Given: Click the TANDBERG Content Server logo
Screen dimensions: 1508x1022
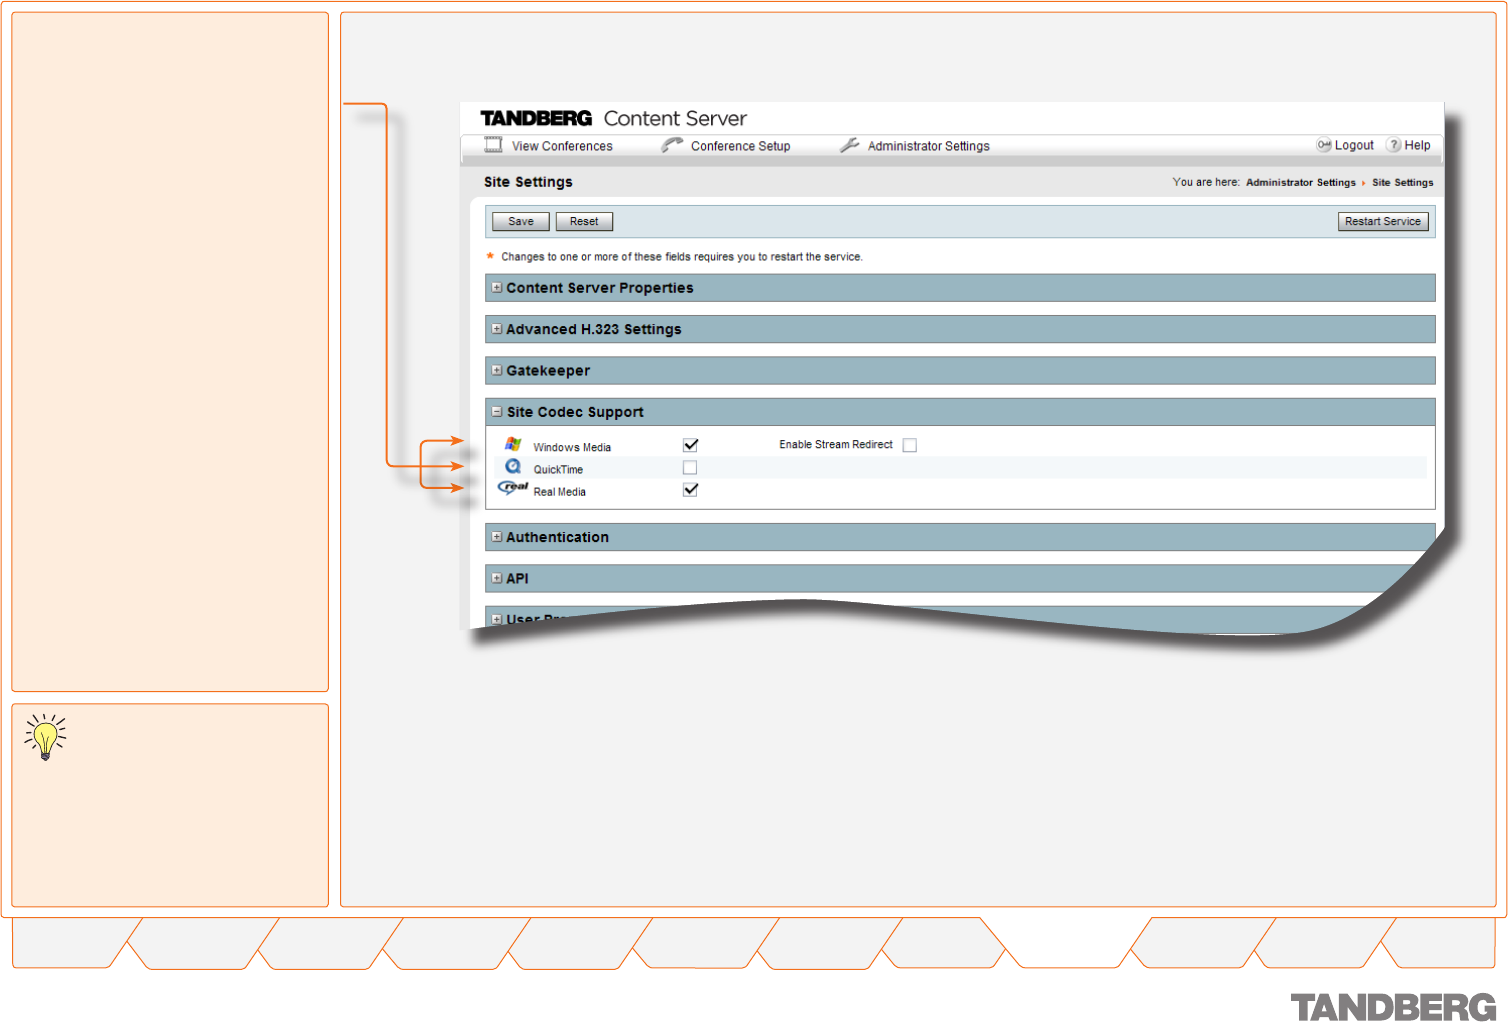Looking at the screenshot, I should tap(613, 118).
